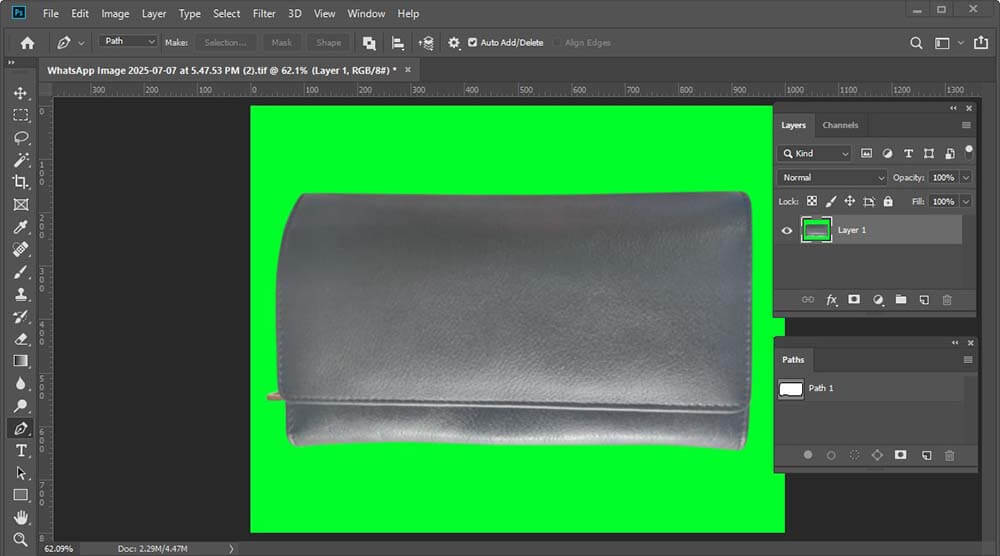1000x556 pixels.
Task: Select the Horizontal Type tool
Action: point(20,451)
